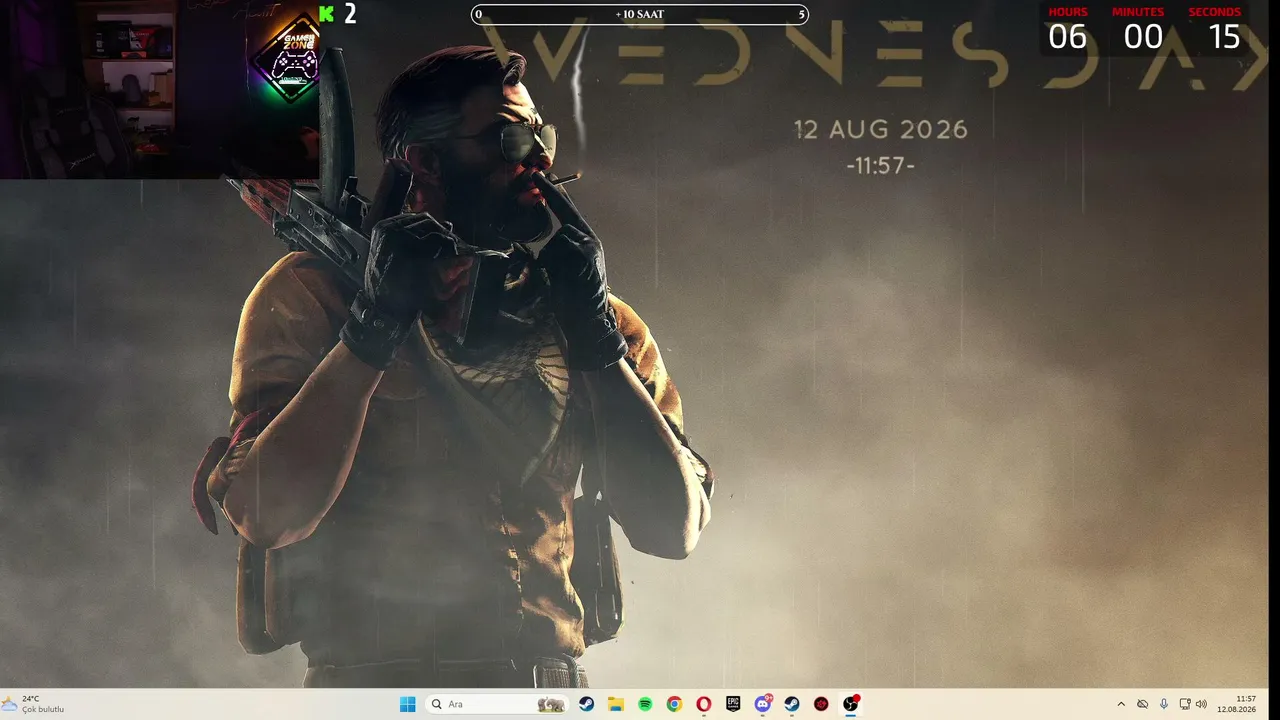The image size is (1280, 720).
Task: Click the webcam overlay thumbnail
Action: pyautogui.click(x=160, y=89)
